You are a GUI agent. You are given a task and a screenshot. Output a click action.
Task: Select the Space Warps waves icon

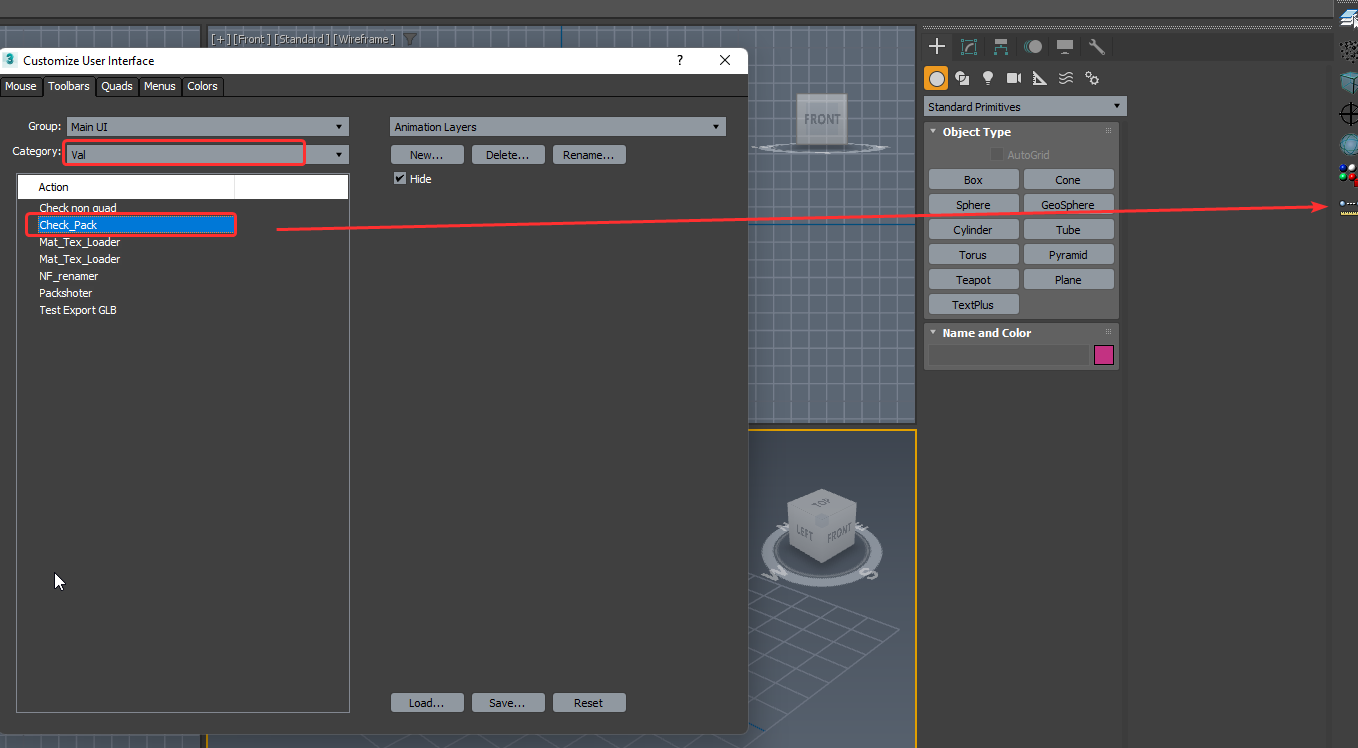click(x=1066, y=78)
